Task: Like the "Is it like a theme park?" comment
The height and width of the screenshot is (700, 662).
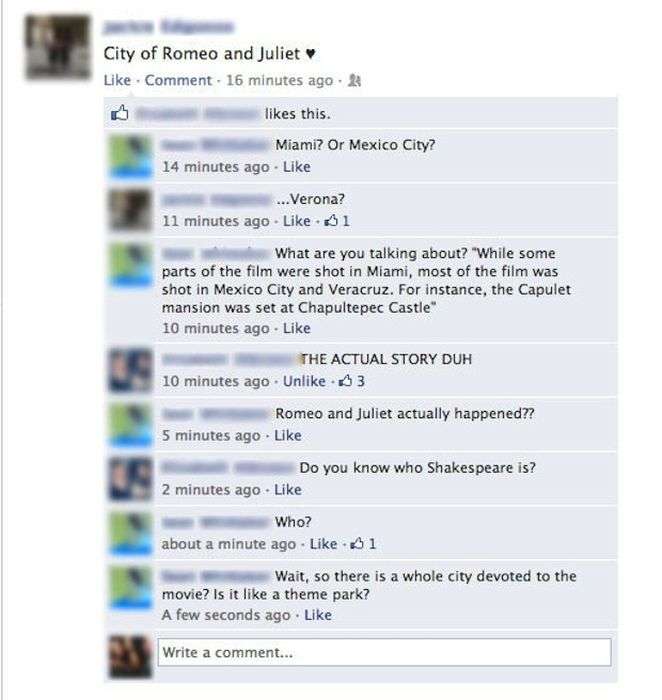Action: (x=318, y=615)
